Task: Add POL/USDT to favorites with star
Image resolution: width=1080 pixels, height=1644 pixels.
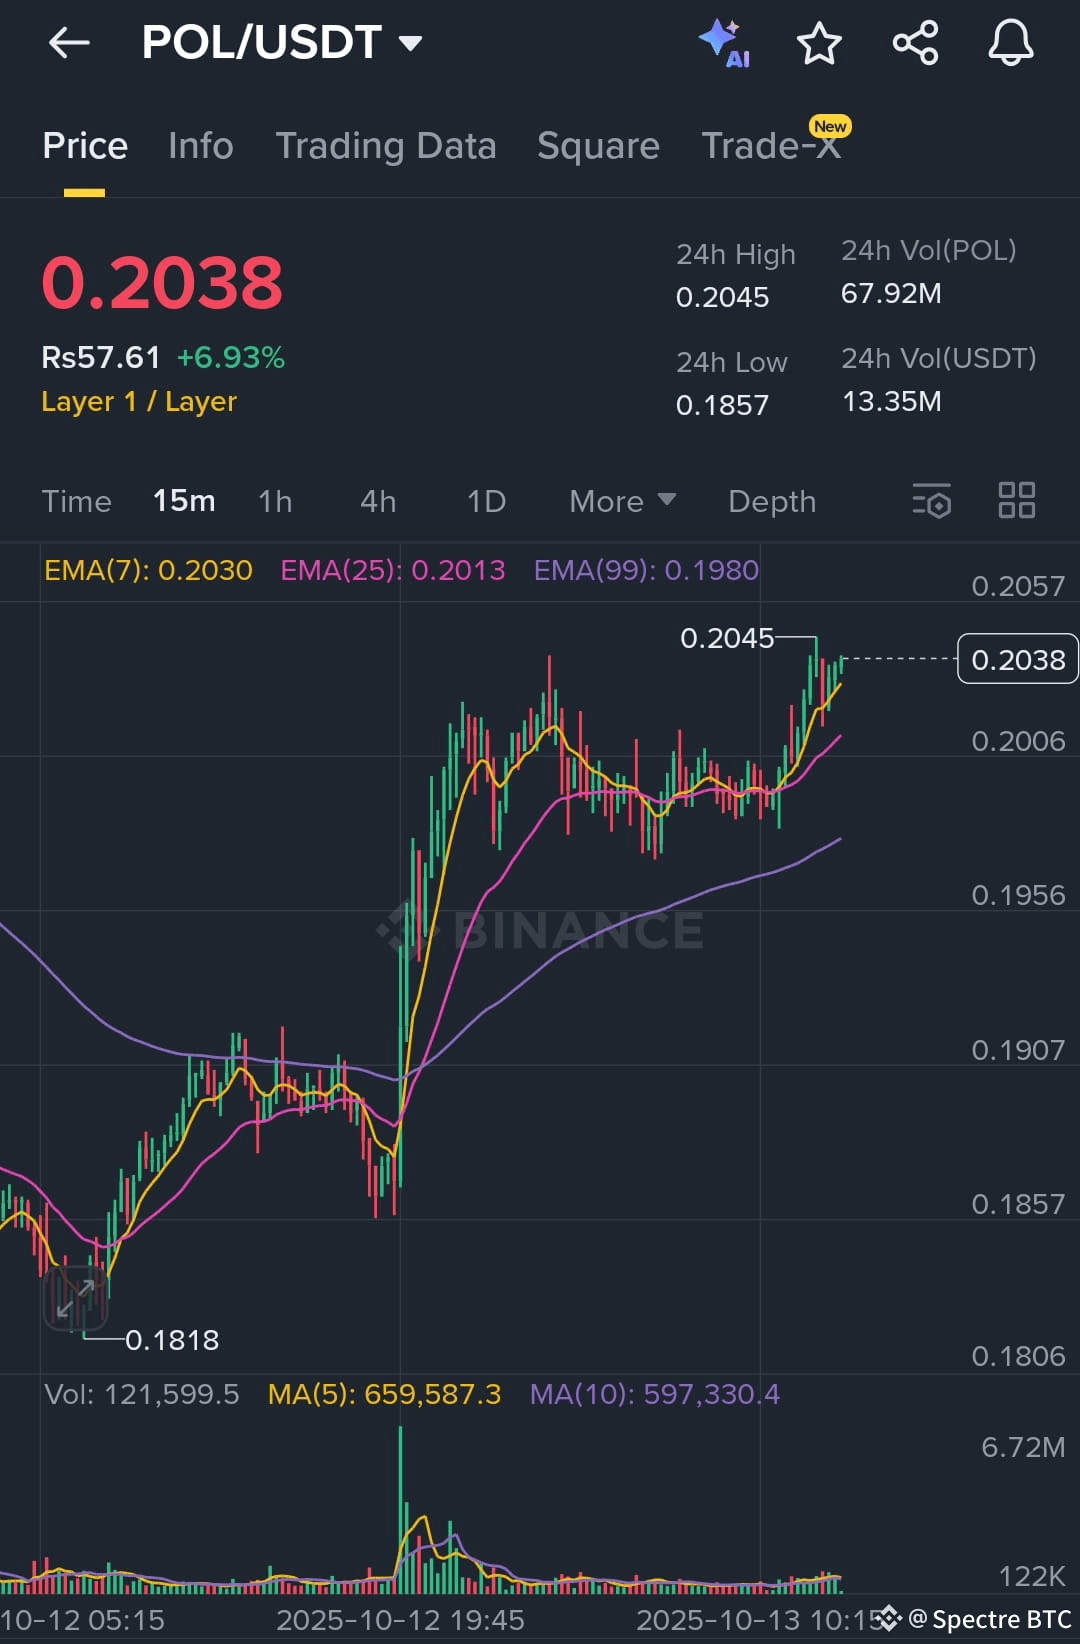Action: [x=819, y=43]
